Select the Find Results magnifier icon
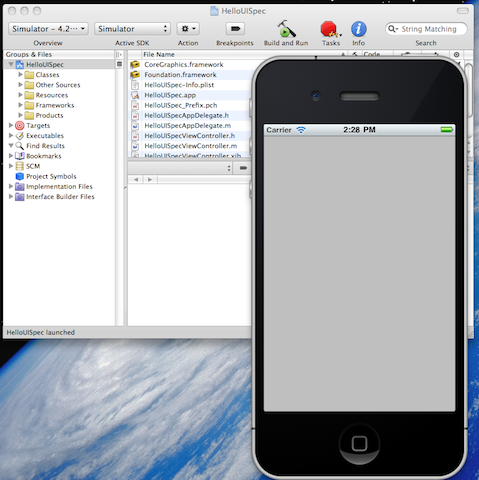Screen dimensions: 479x480 pos(20,146)
